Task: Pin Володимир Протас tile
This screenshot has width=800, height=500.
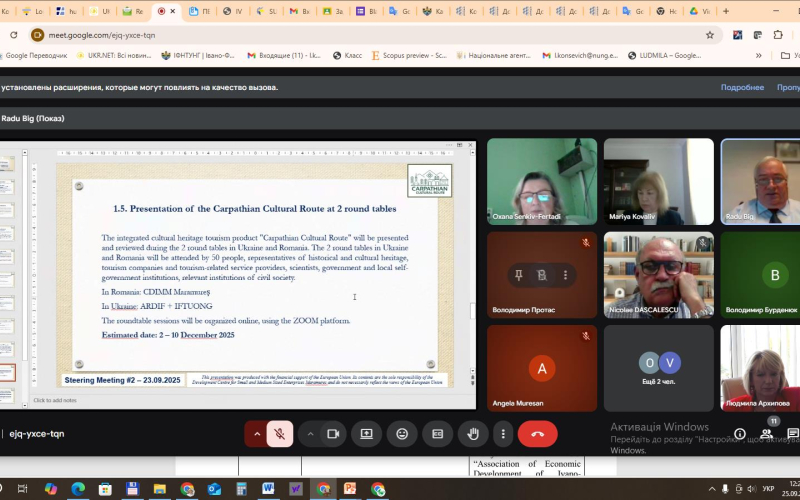Action: (x=518, y=275)
